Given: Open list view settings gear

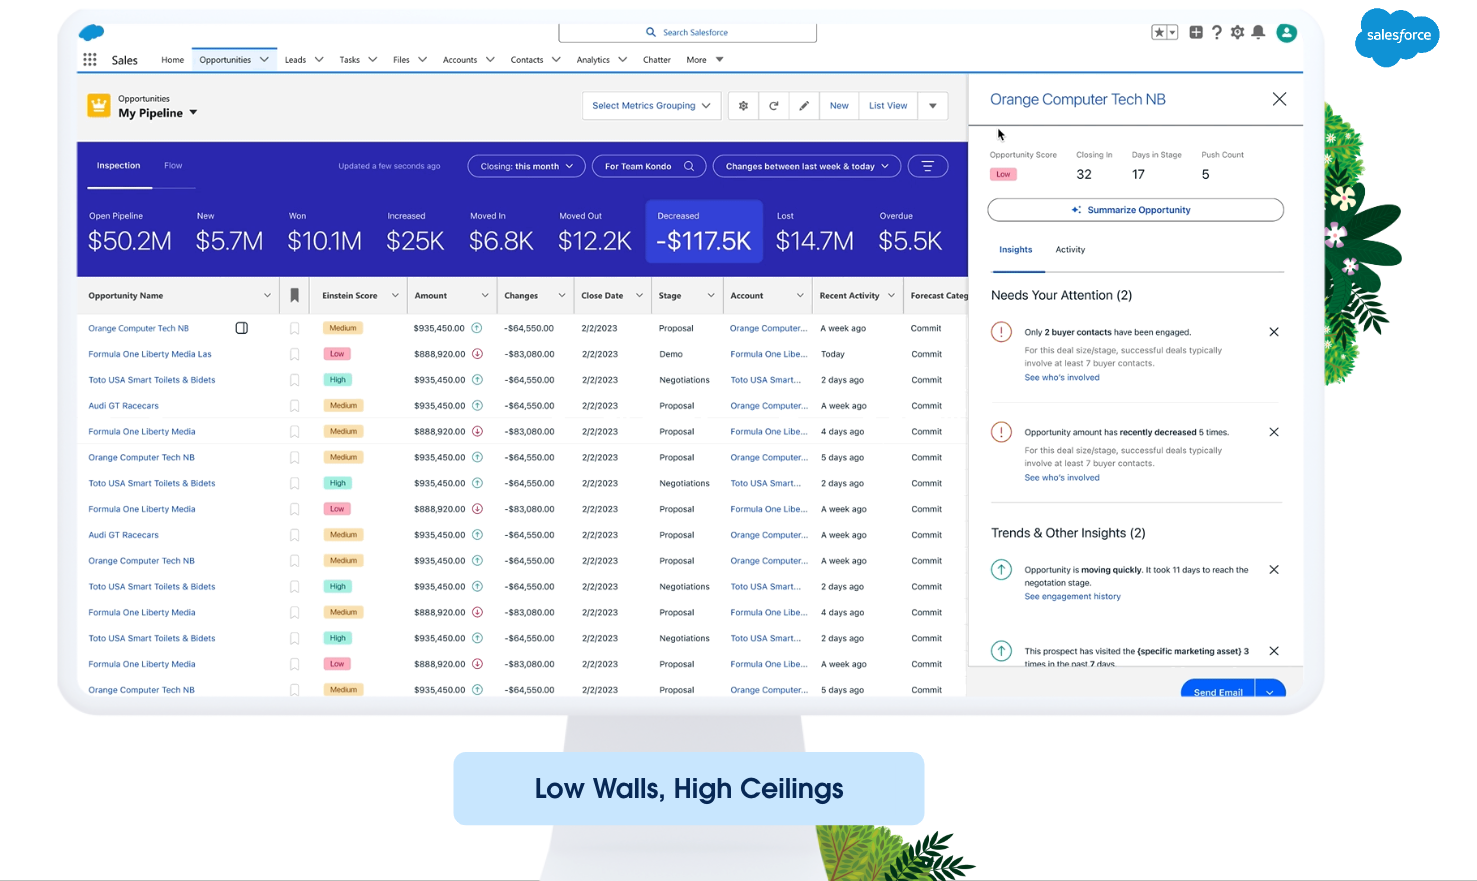Looking at the screenshot, I should tap(743, 106).
